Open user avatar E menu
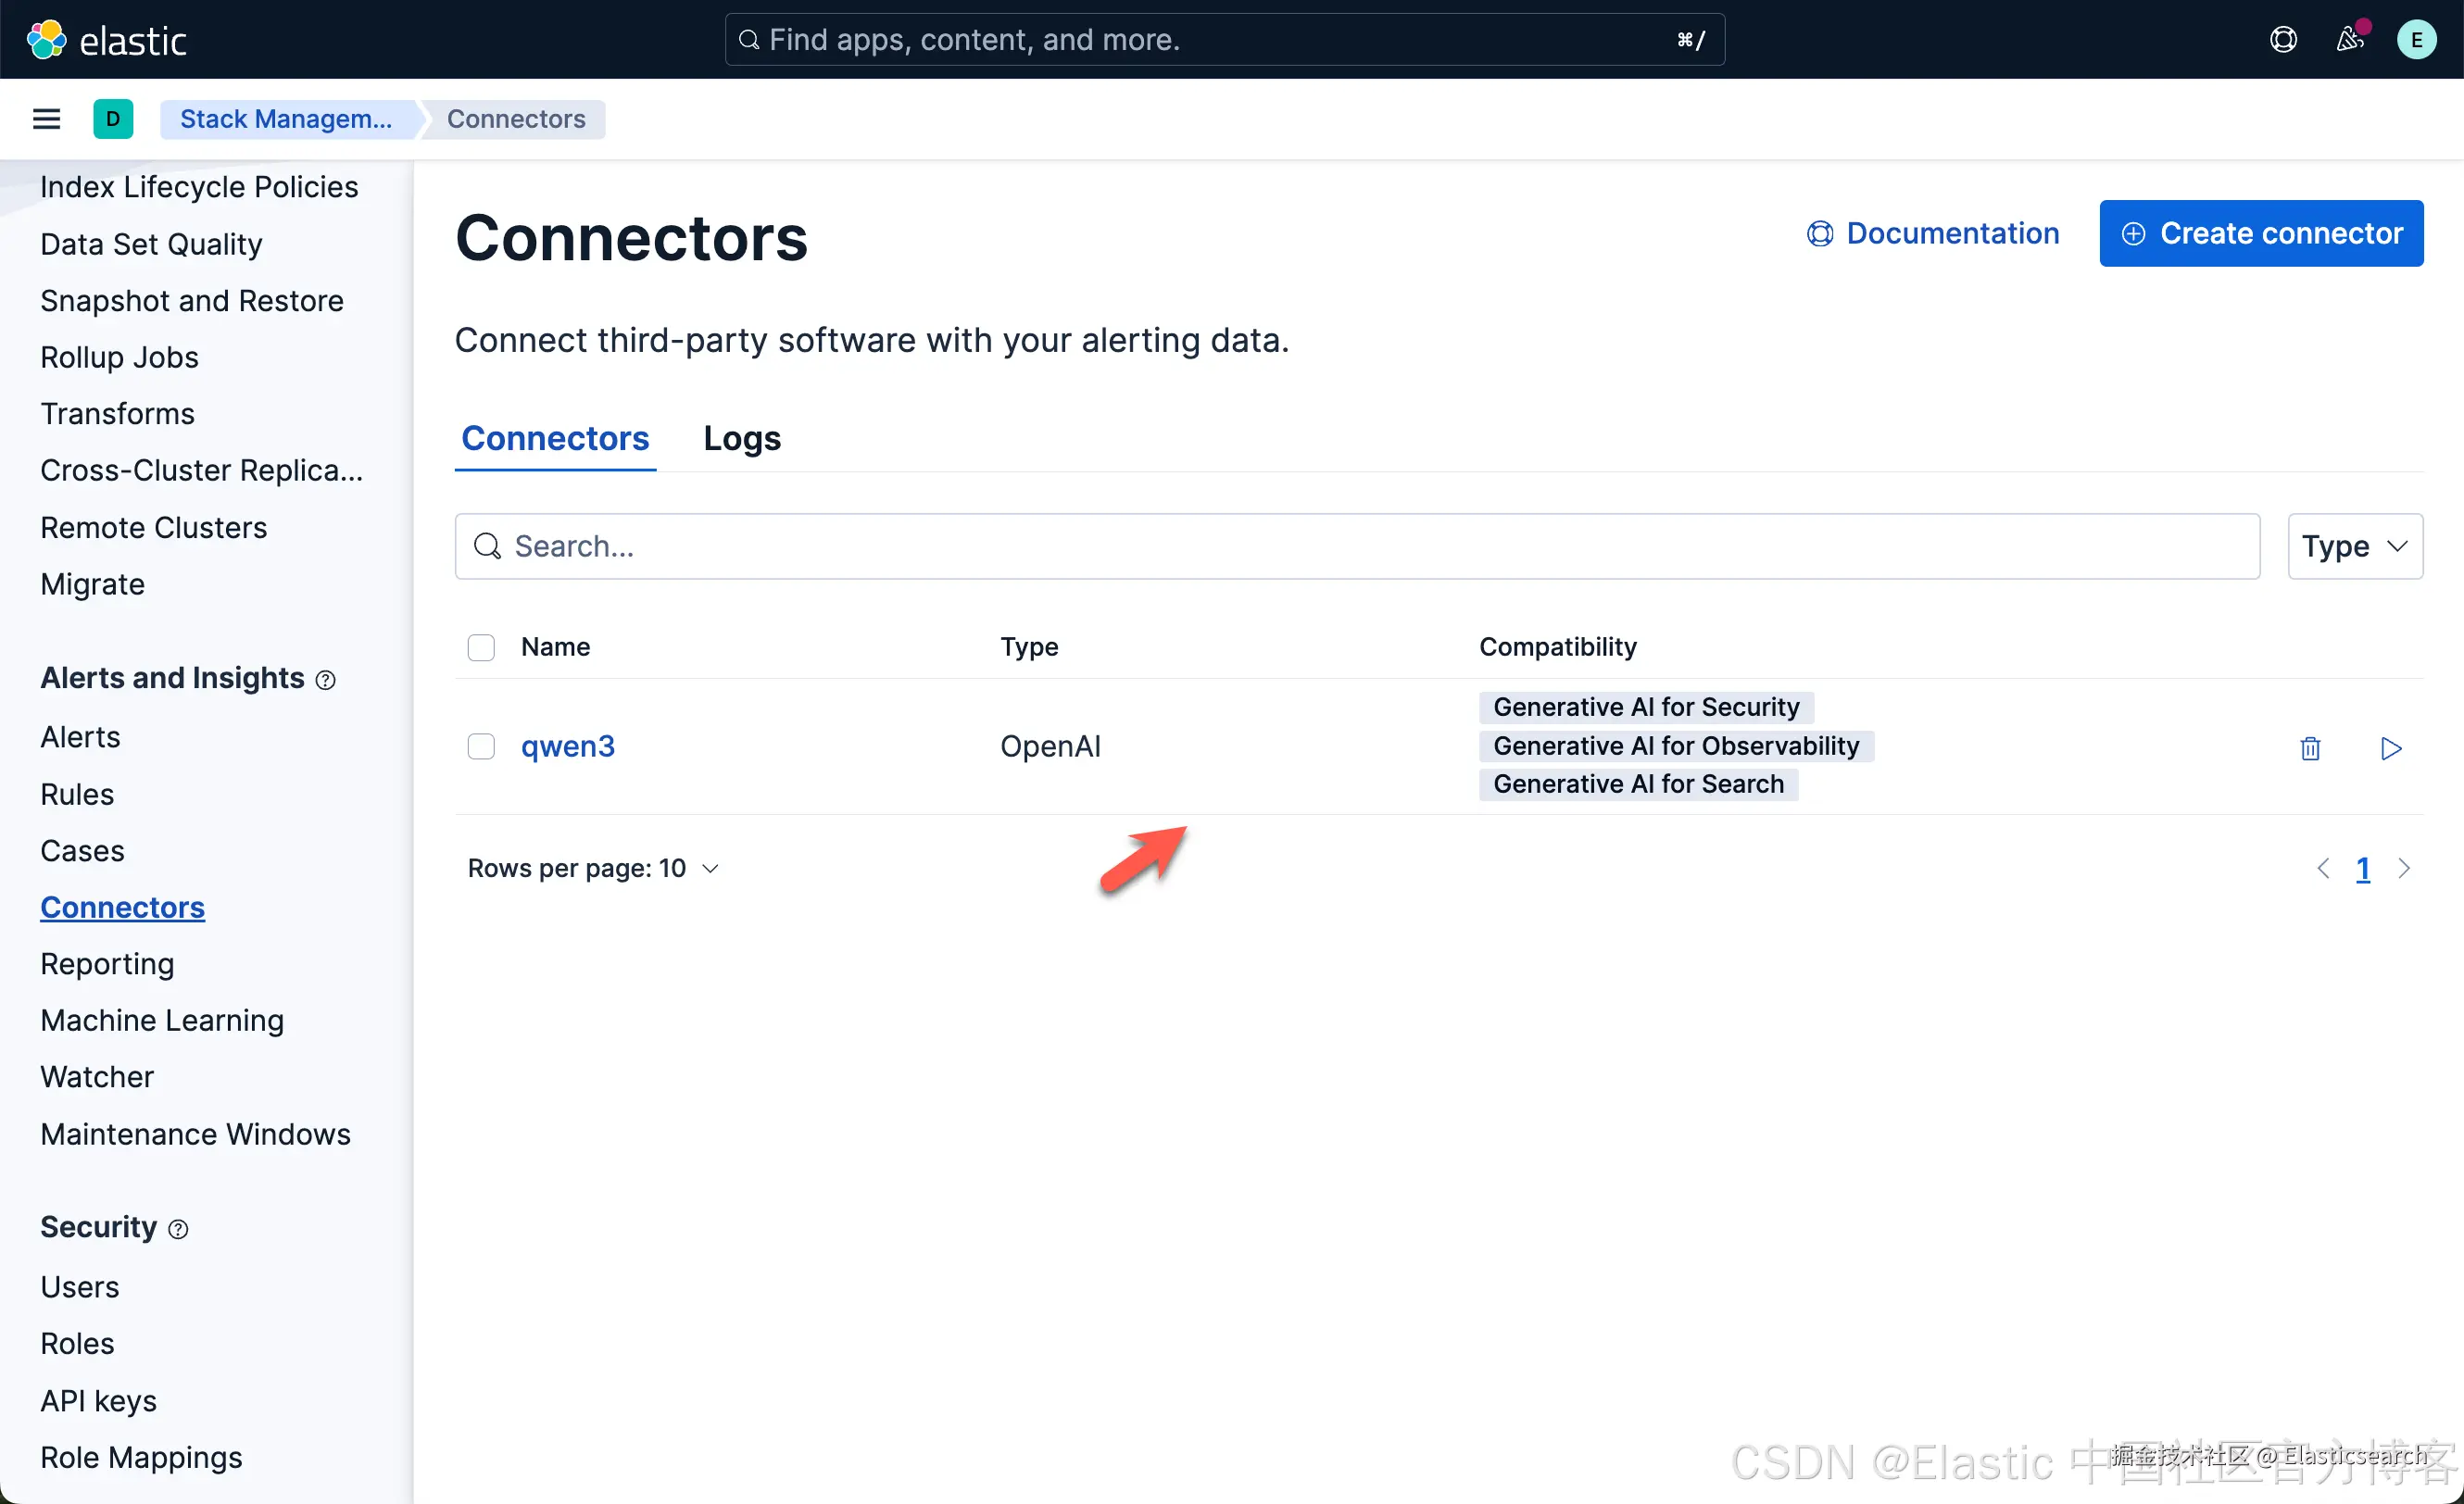The height and width of the screenshot is (1504, 2464). 2416,40
